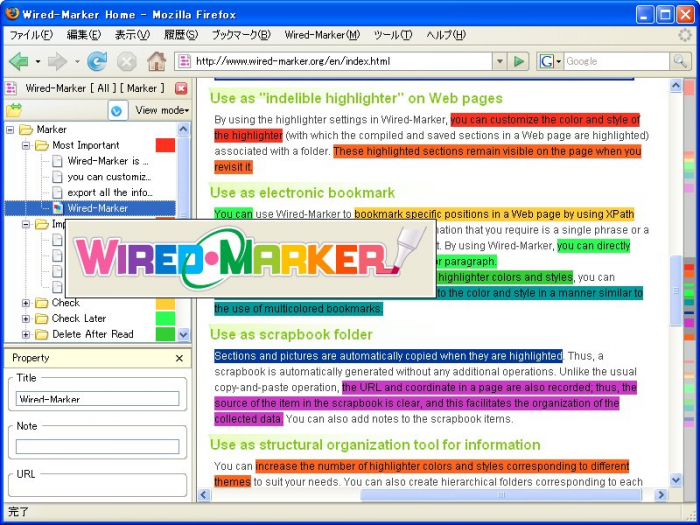
Task: Expand the Delete After Read folder
Action: pyautogui.click(x=26, y=334)
